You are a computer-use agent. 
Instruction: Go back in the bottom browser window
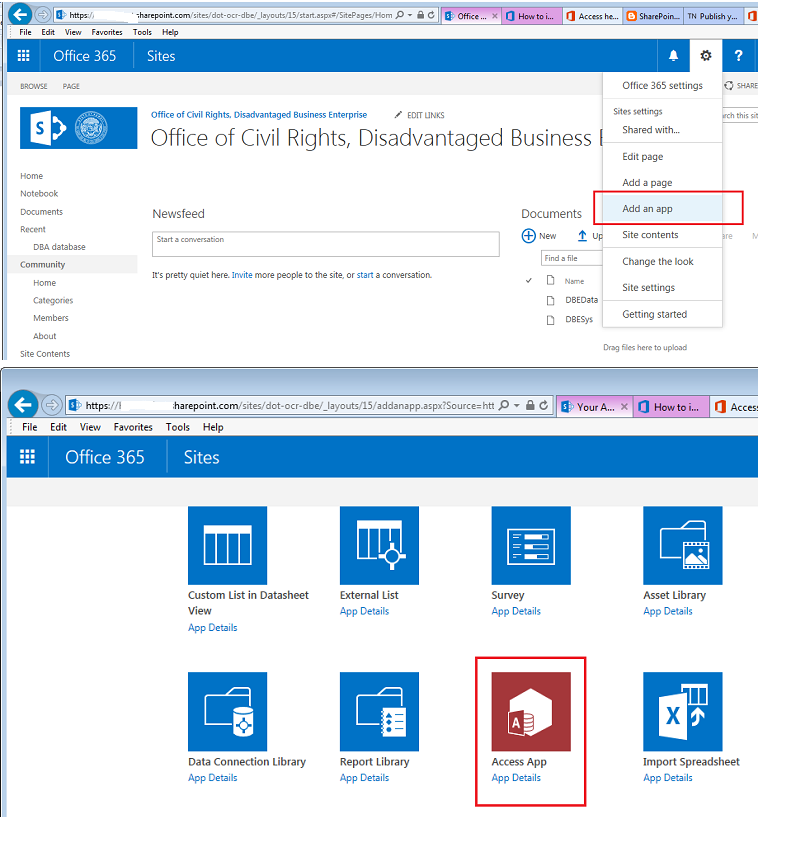coord(23,404)
